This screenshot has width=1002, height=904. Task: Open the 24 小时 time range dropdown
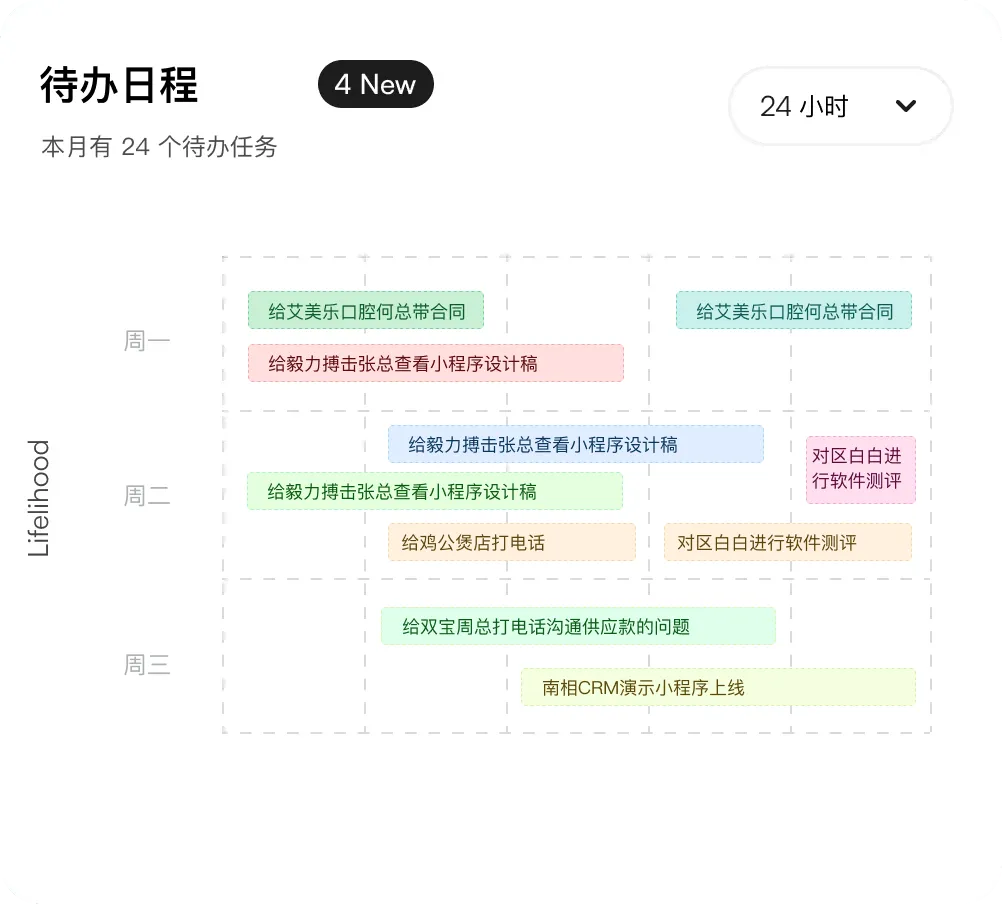click(x=840, y=106)
